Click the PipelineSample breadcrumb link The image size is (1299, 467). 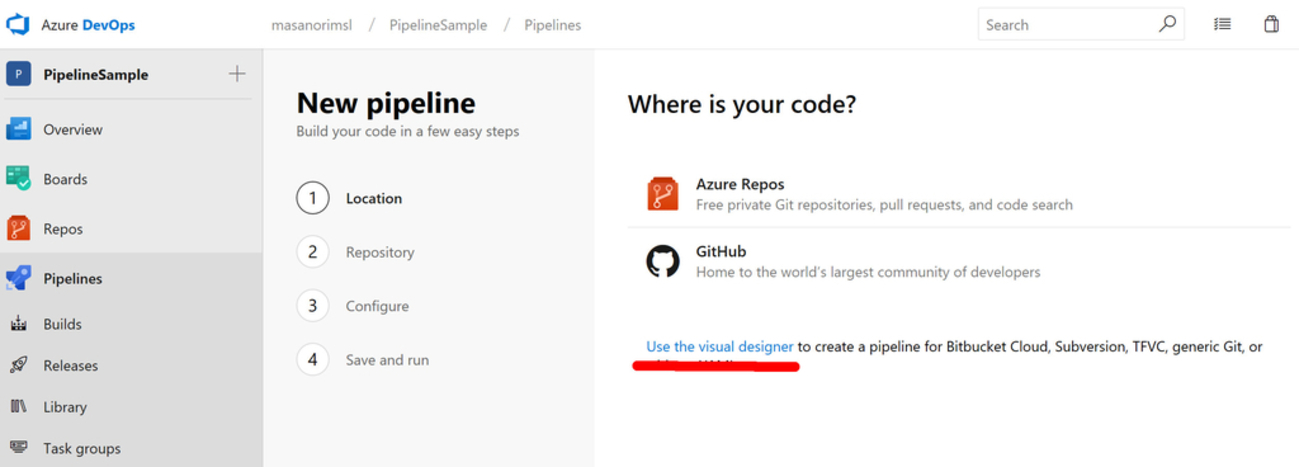coord(438,25)
